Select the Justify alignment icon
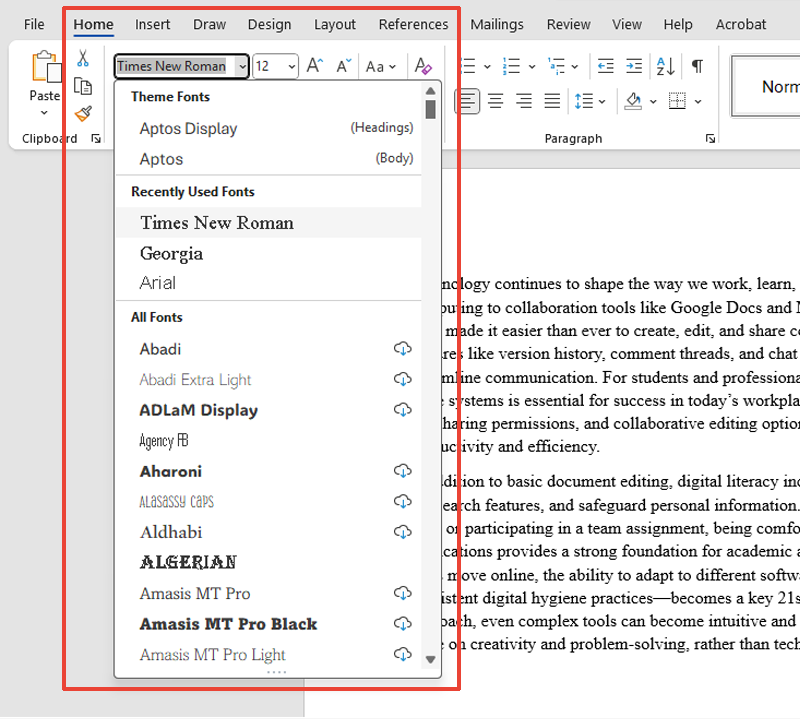The width and height of the screenshot is (800, 719). click(551, 100)
